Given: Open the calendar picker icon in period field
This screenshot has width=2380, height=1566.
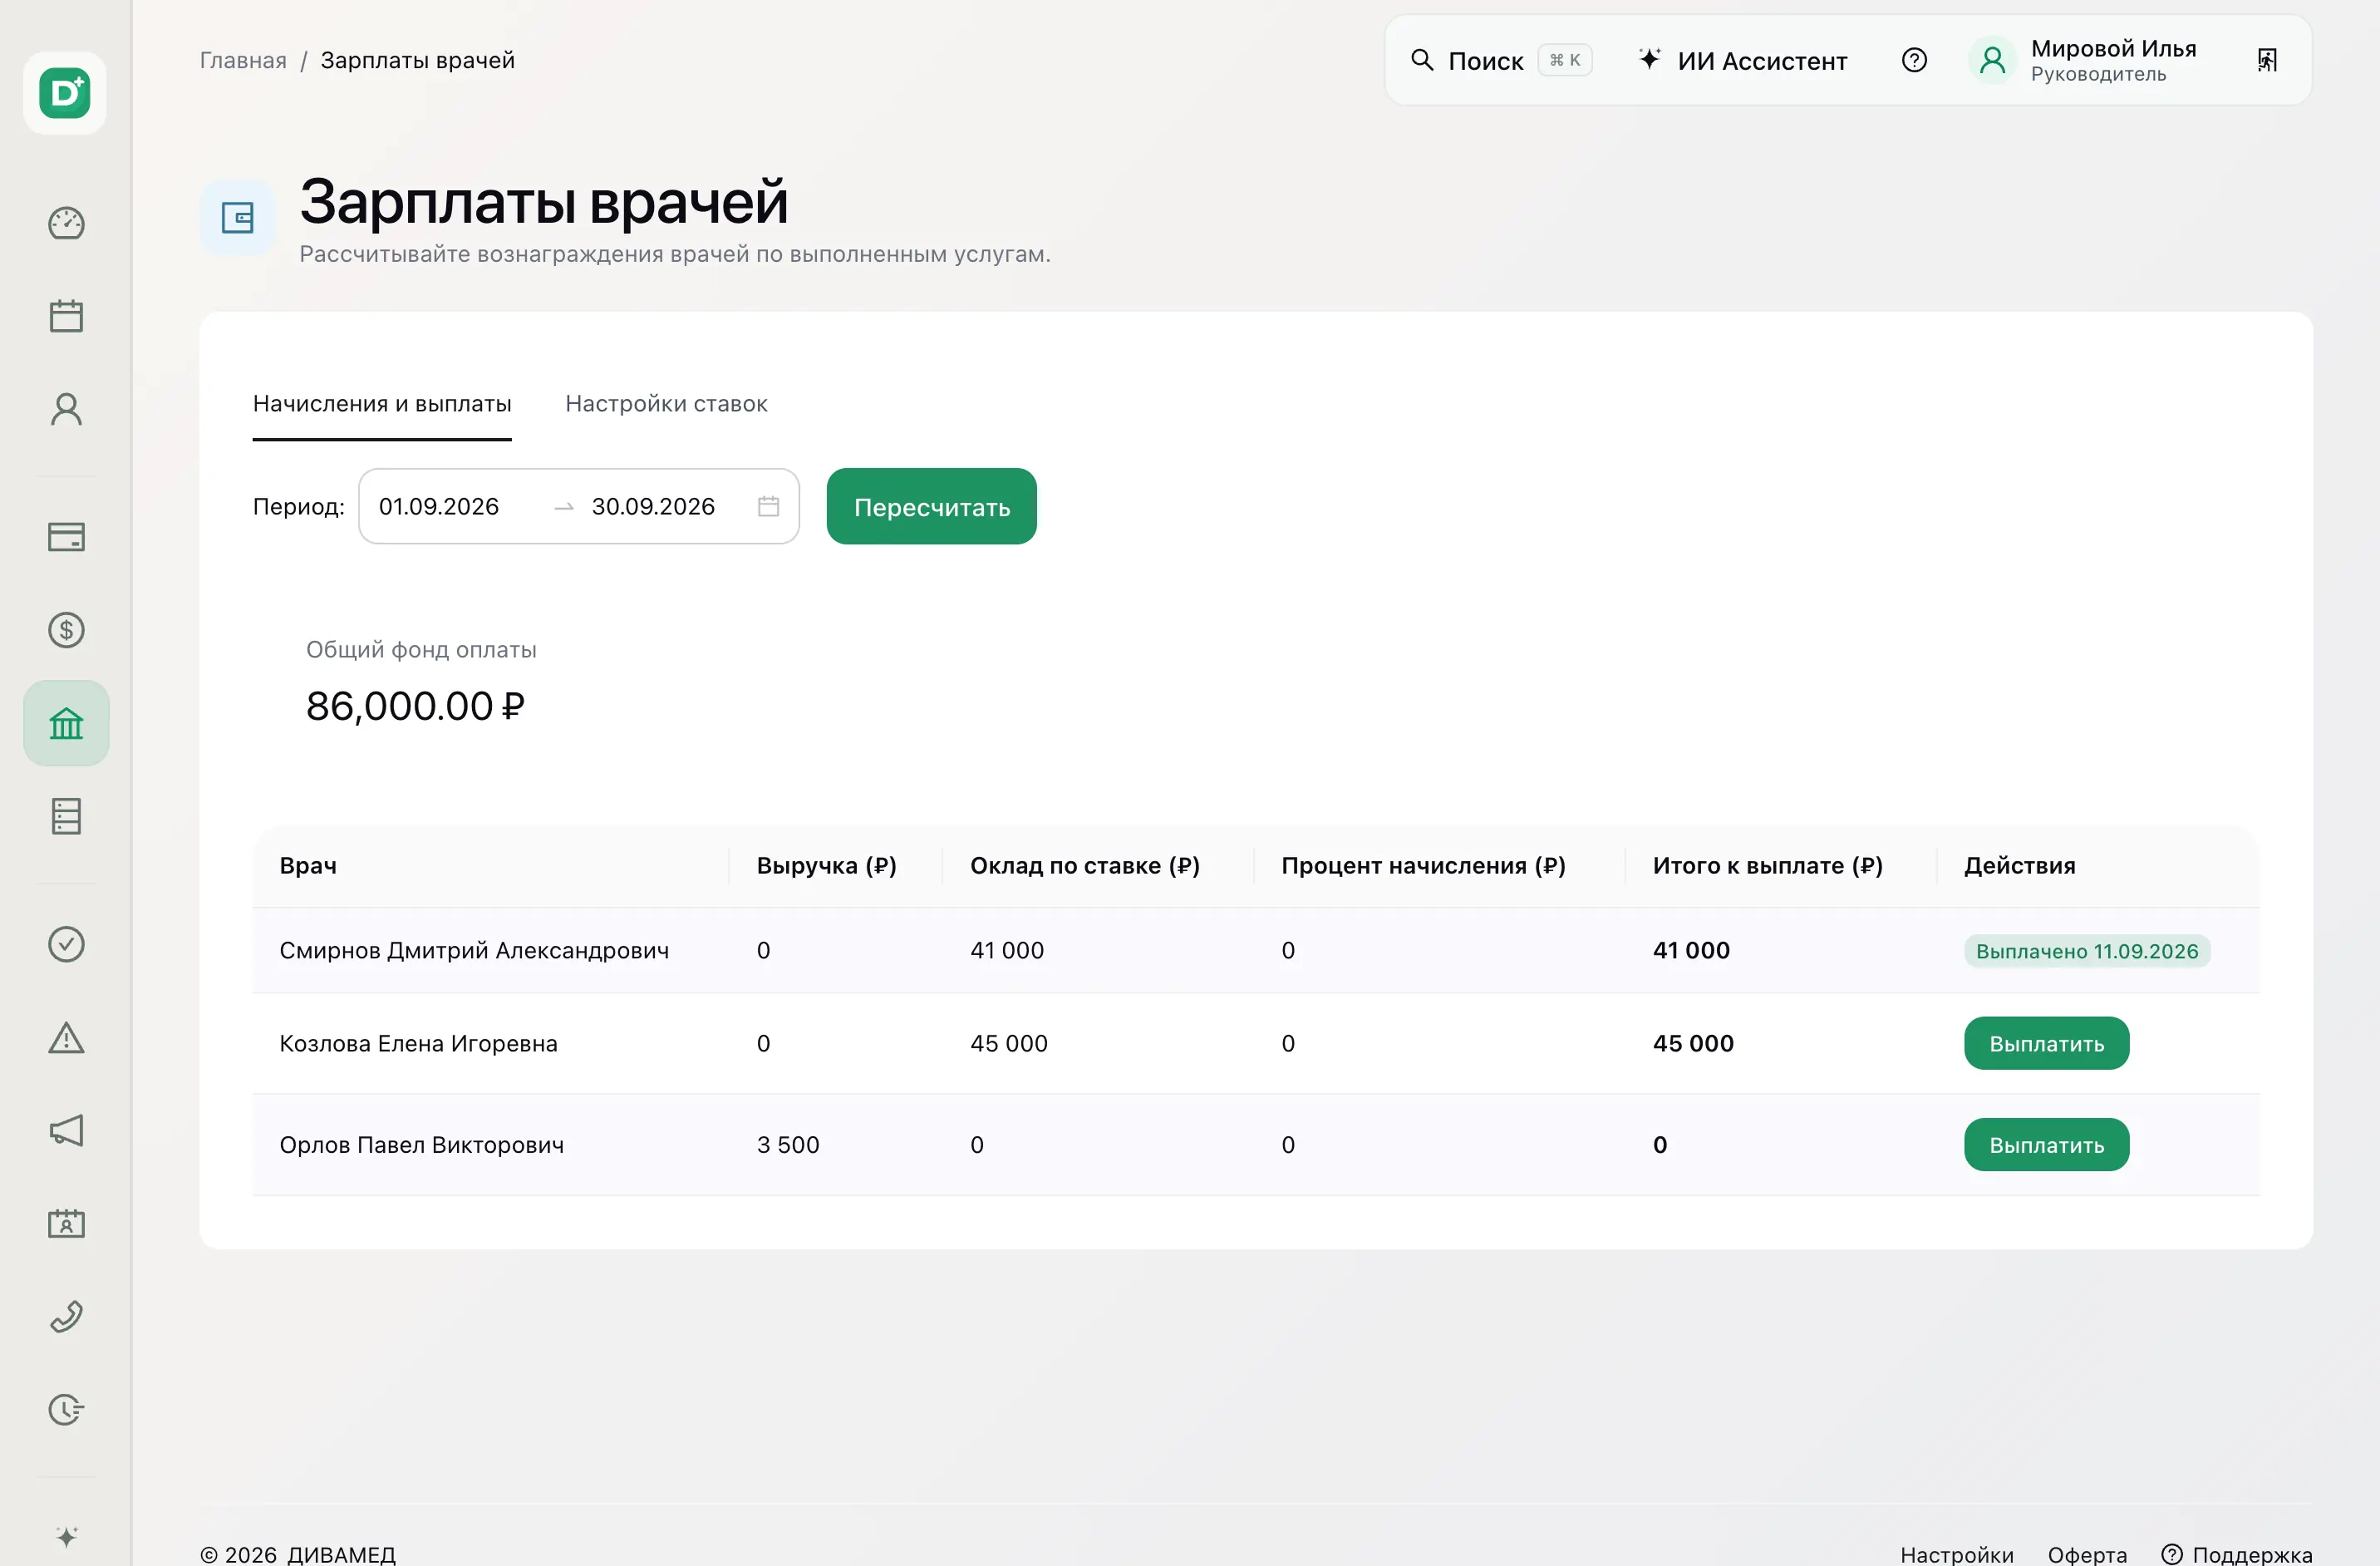Looking at the screenshot, I should pos(768,506).
